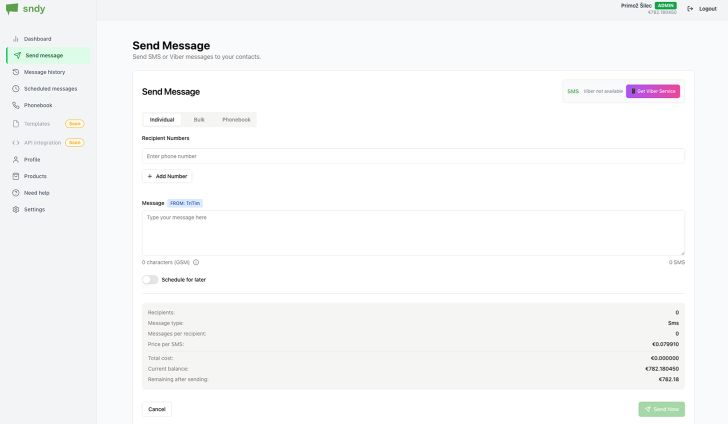This screenshot has width=728, height=424.
Task: Switch to the Phonebook tab
Action: pos(236,120)
